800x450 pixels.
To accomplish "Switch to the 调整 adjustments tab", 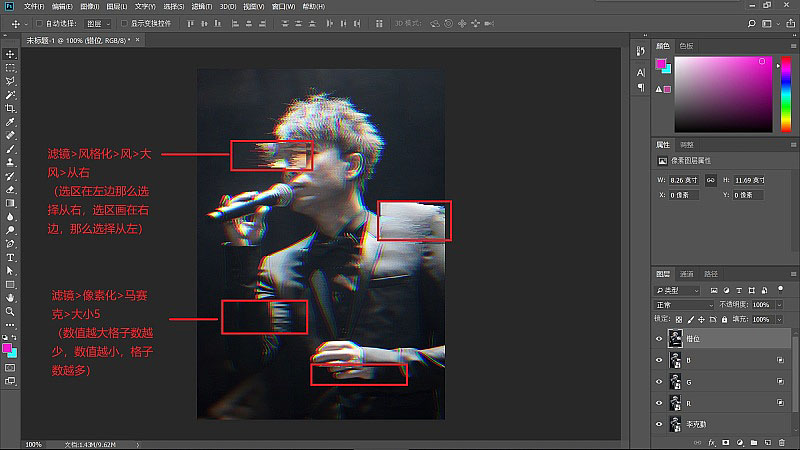I will point(687,145).
